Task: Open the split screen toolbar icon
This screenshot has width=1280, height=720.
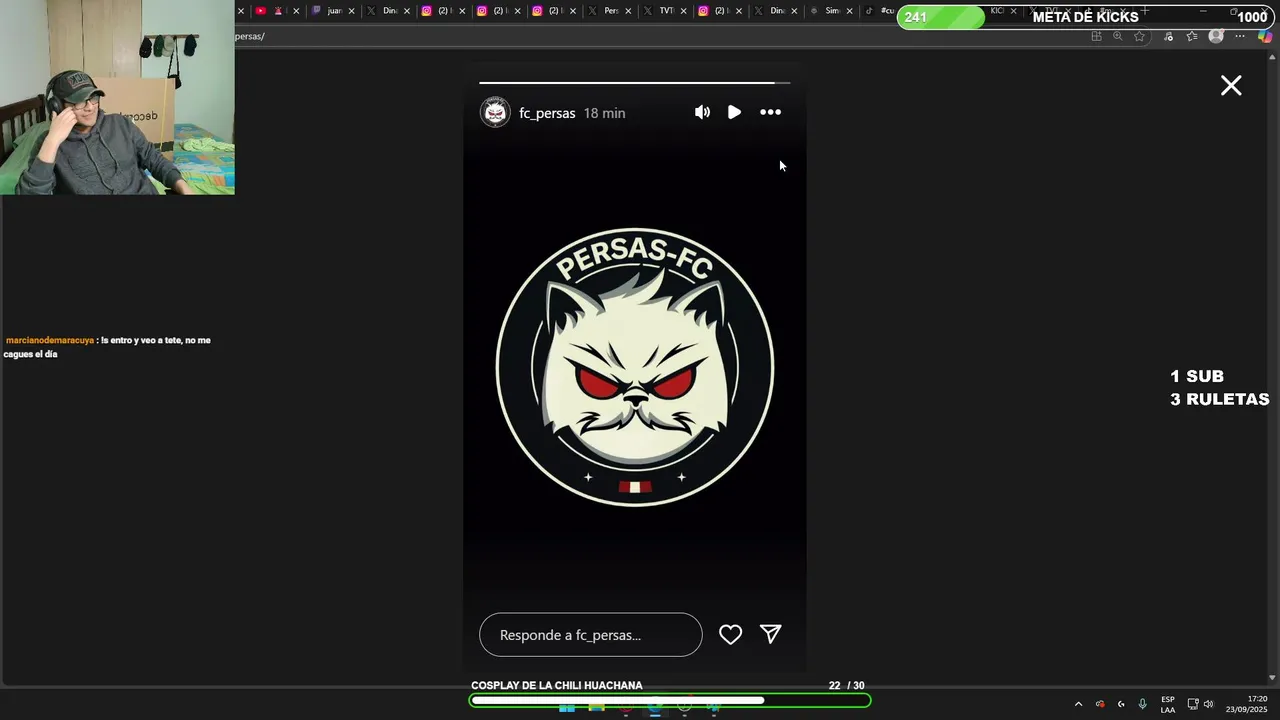Action: click(1096, 36)
